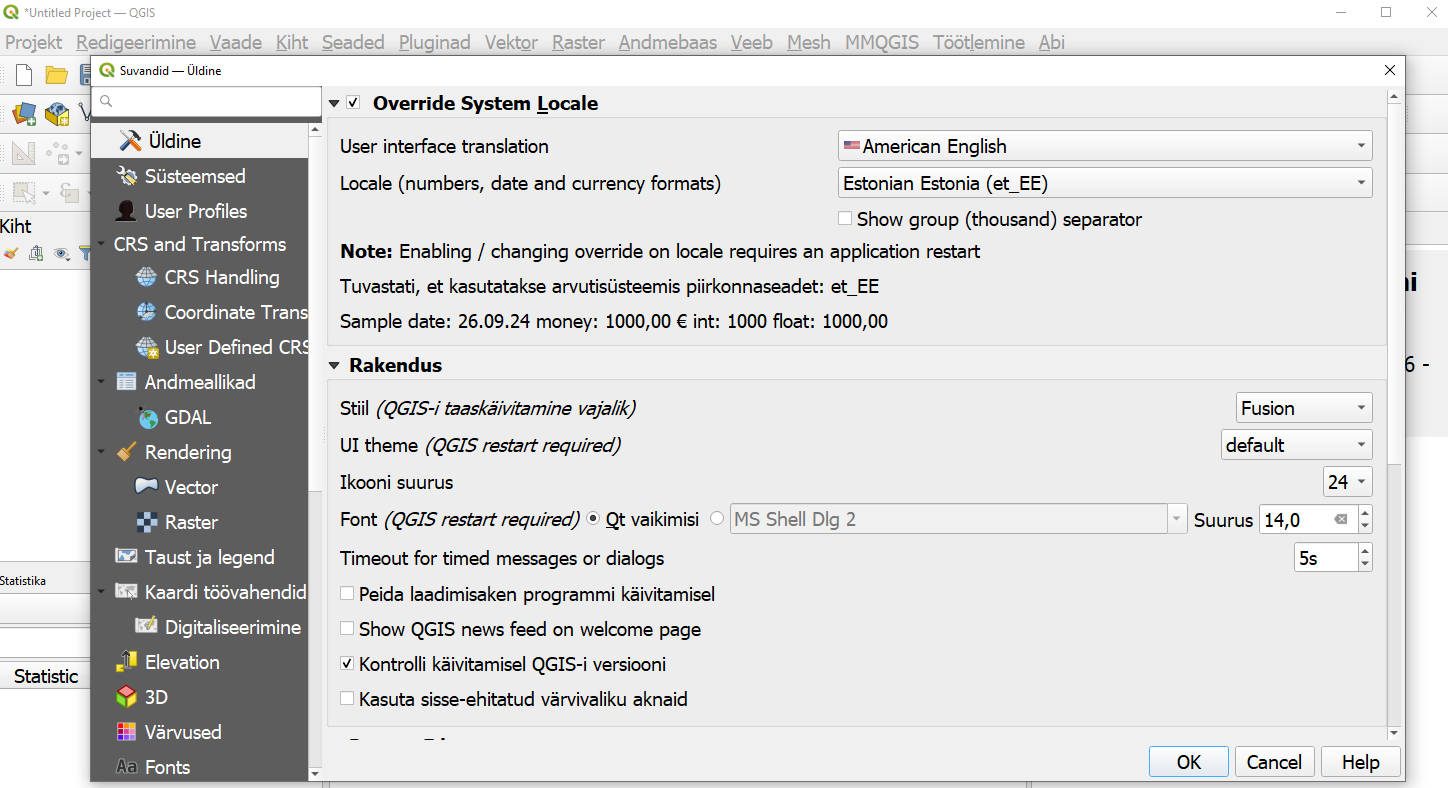1448x788 pixels.
Task: Open the Värvused settings page
Action: (199, 732)
